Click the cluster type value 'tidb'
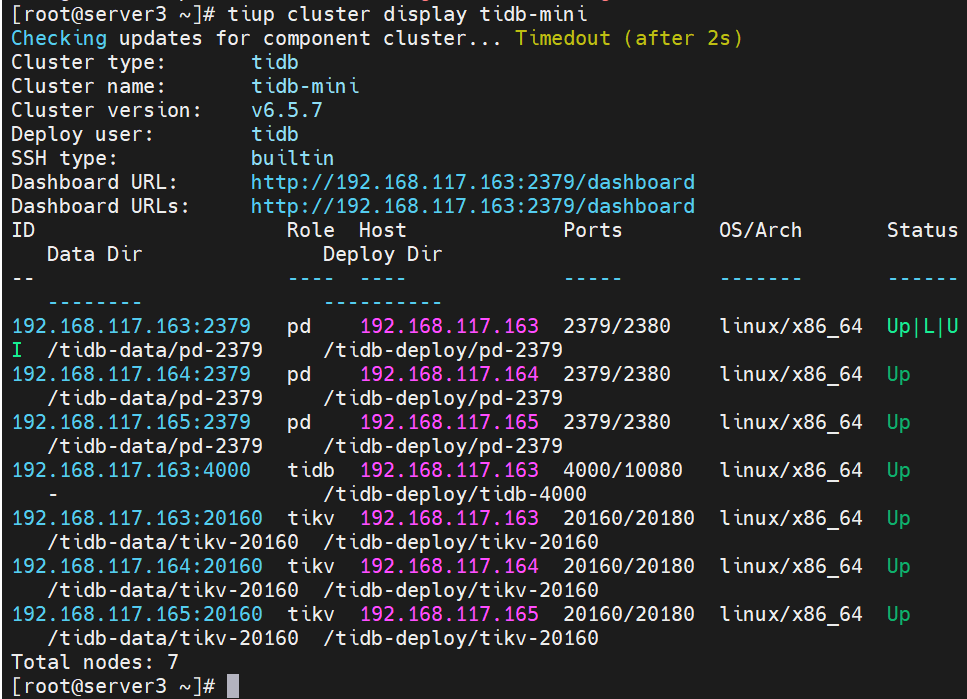The width and height of the screenshot is (967, 699). [x=275, y=62]
